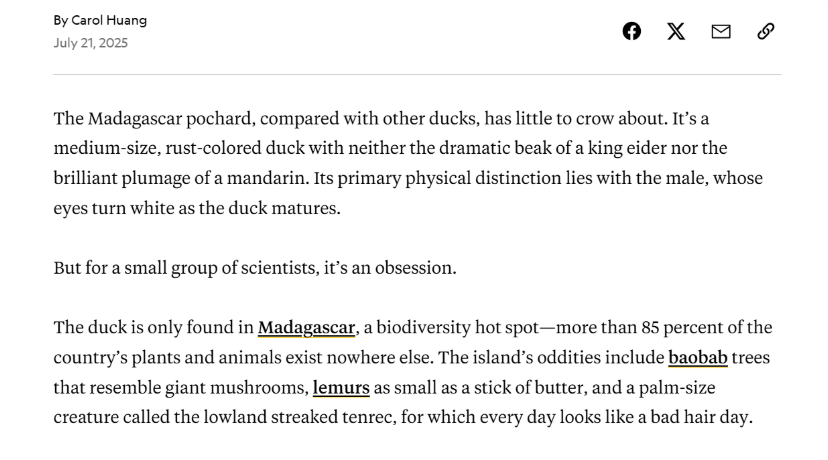The image size is (828, 460).
Task: Email this article via envelope icon
Action: pyautogui.click(x=721, y=31)
